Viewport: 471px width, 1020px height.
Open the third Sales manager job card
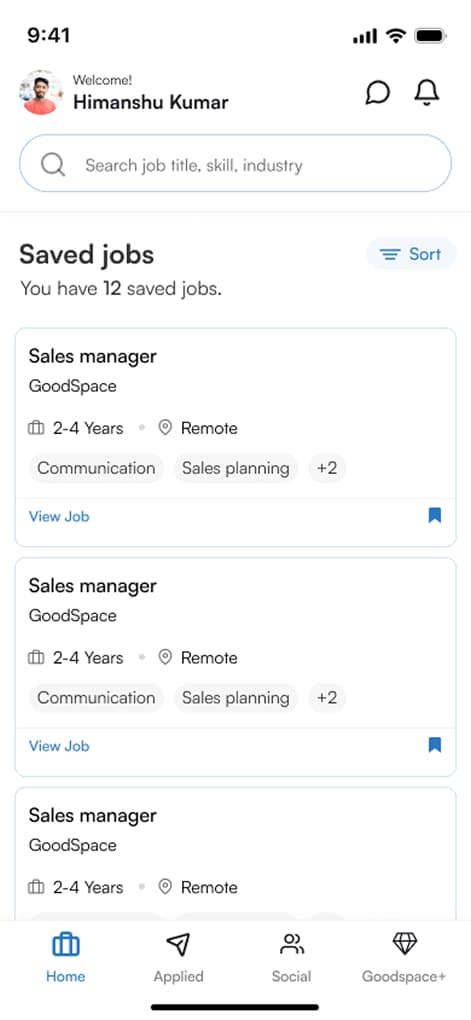coord(236,853)
